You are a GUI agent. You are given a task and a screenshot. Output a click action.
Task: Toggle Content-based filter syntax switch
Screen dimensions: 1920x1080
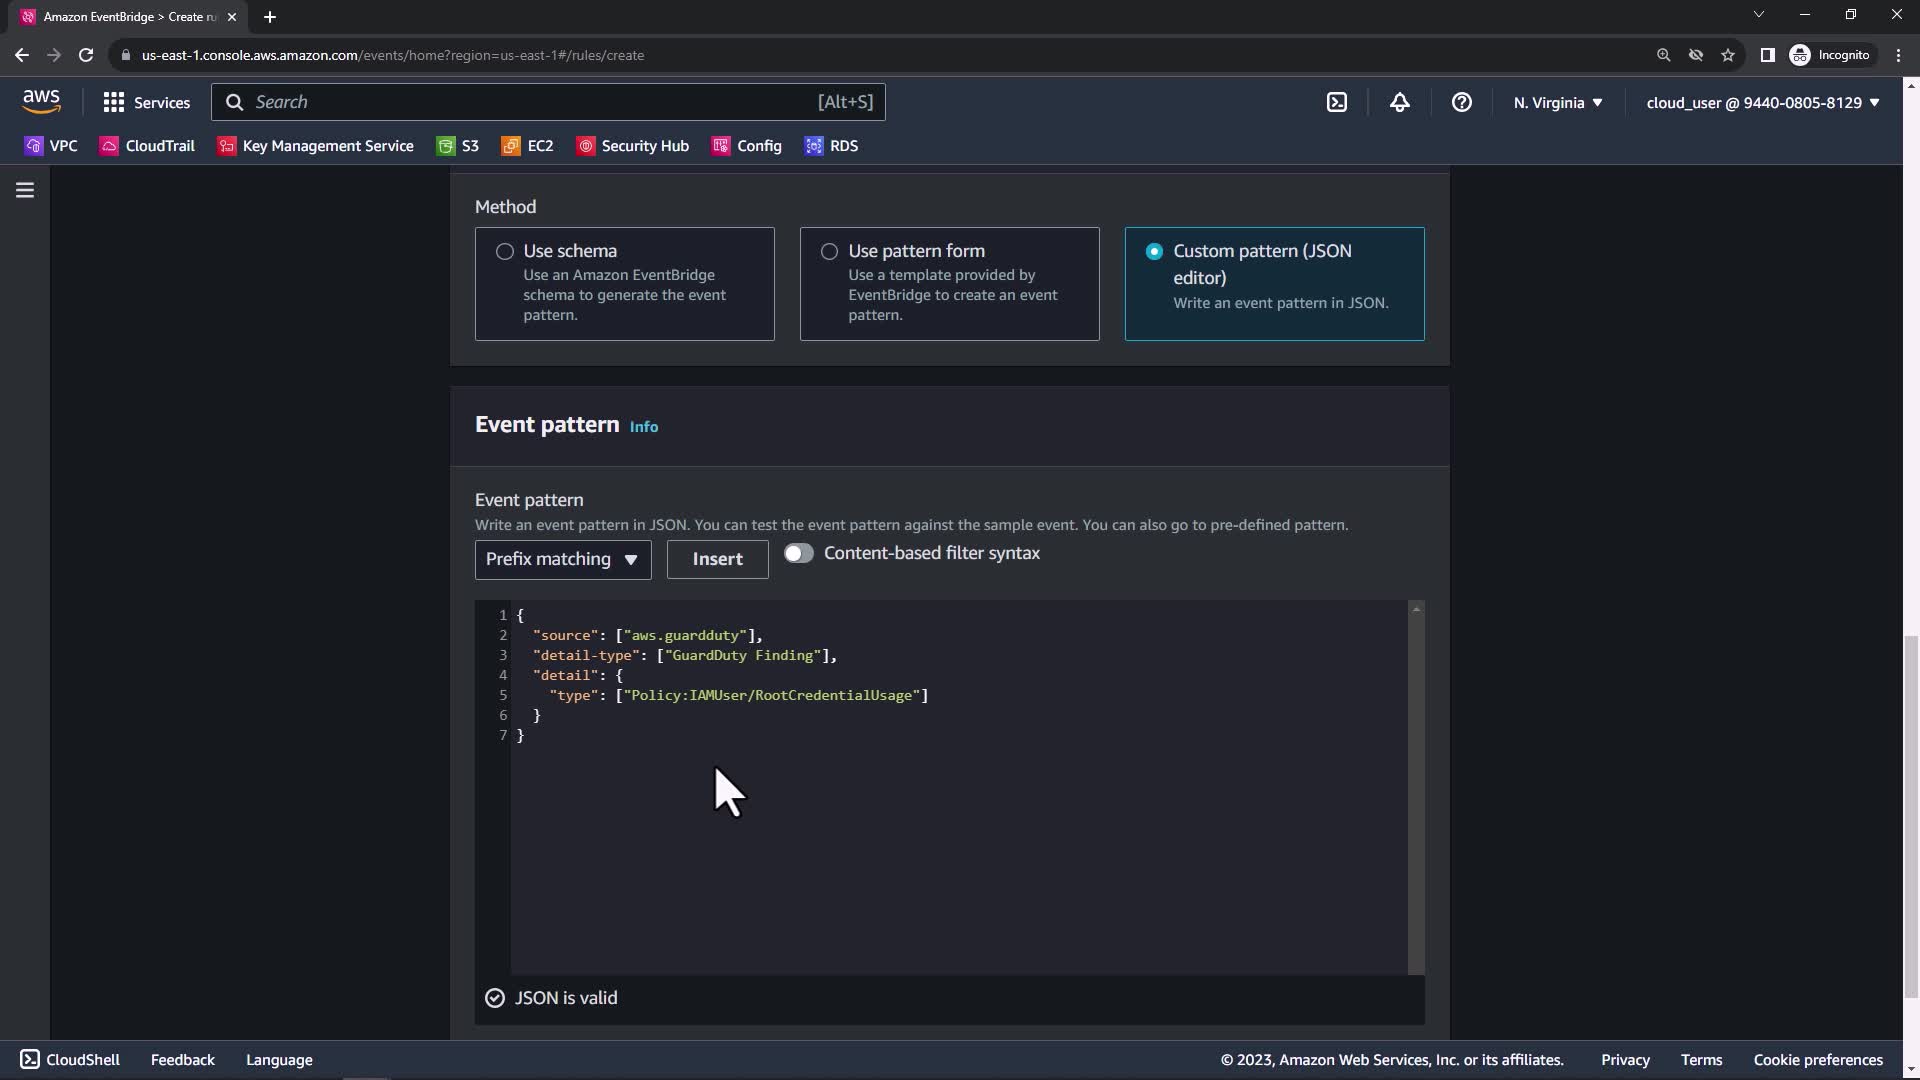pos(798,553)
